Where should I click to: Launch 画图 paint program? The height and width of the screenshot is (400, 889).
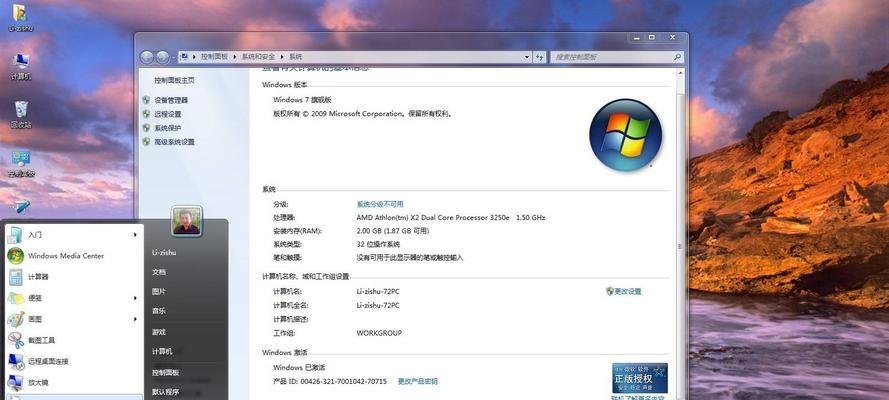[74, 319]
